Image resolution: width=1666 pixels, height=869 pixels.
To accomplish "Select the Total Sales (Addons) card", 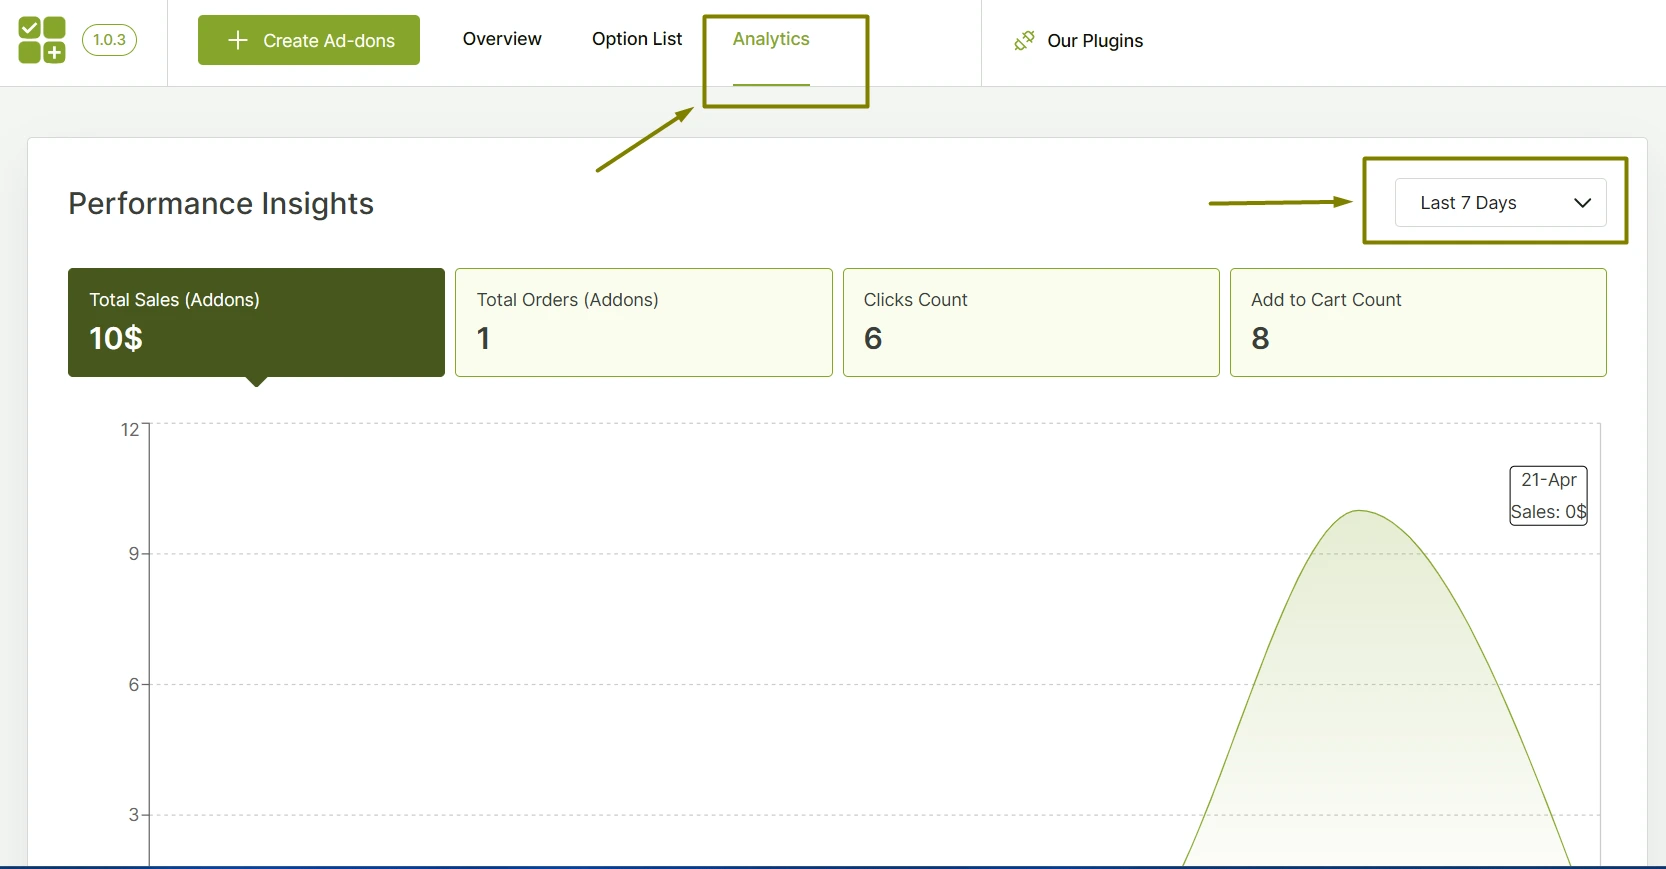I will [256, 322].
